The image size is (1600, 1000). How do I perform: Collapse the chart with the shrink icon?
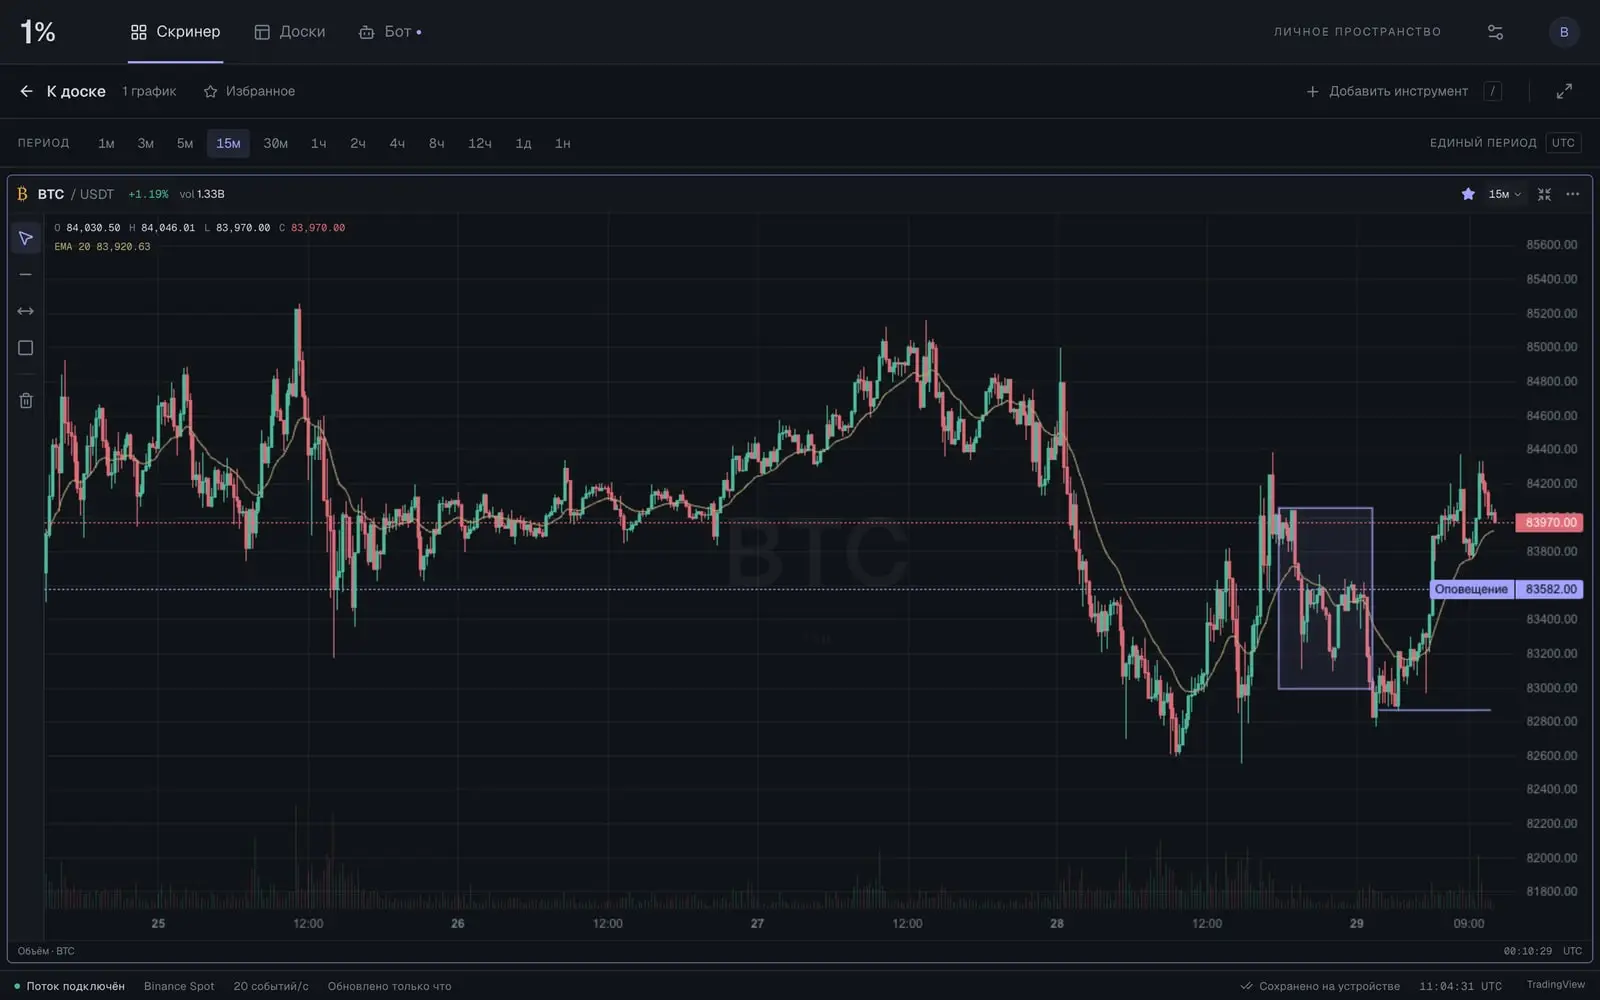coord(1544,194)
